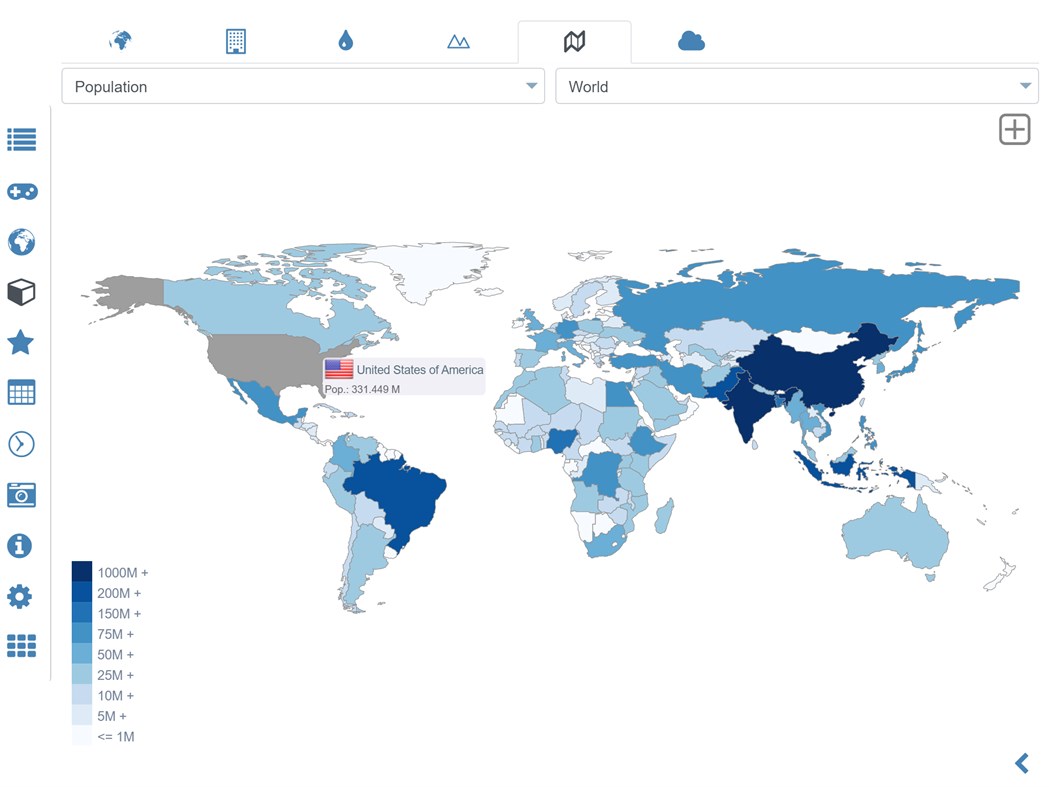Switch to the building tab
Image resolution: width=1049 pixels, height=787 pixels.
tap(235, 40)
